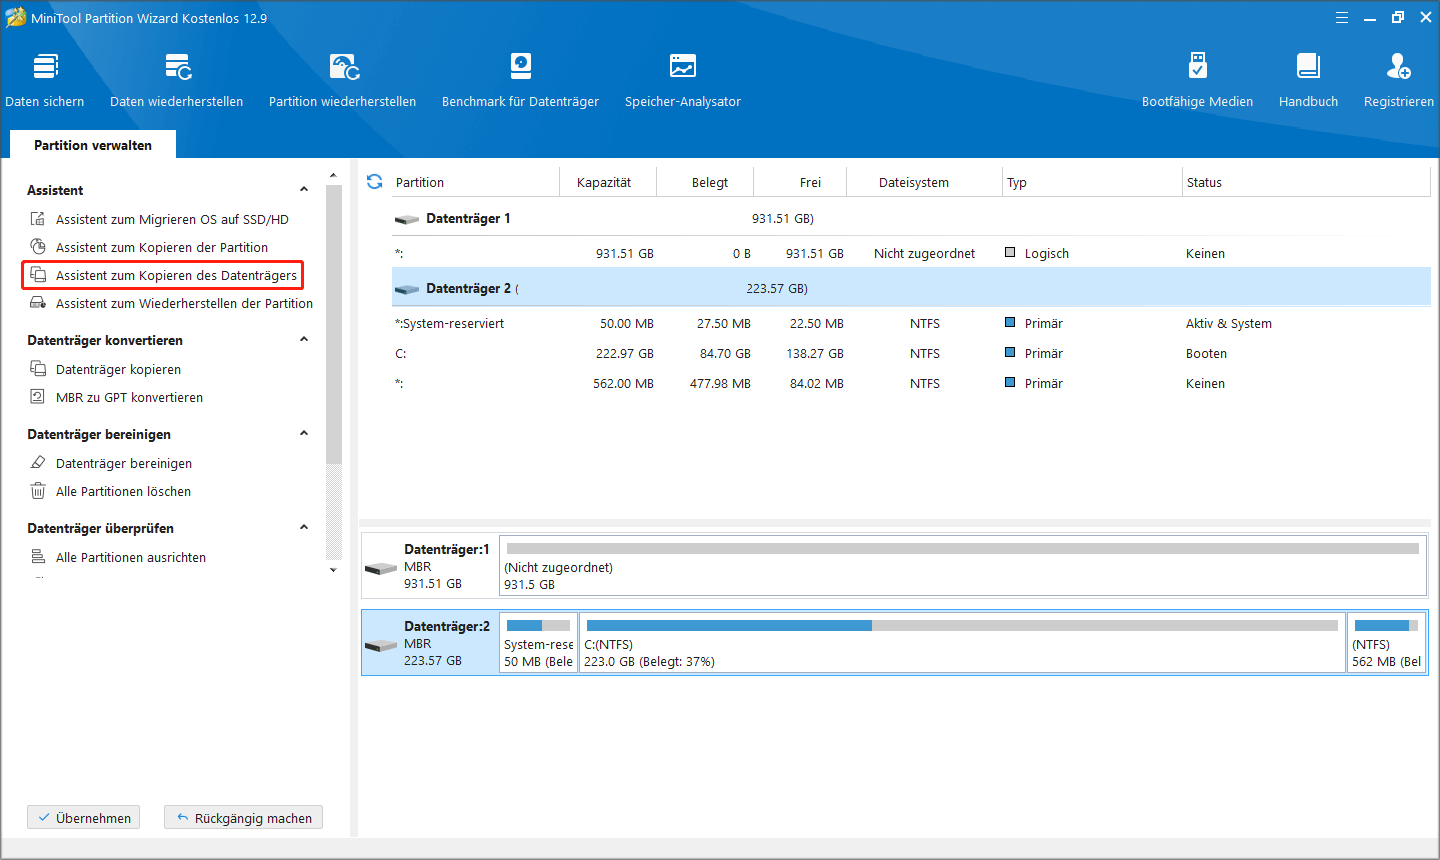Click the Datenträger kopieren icon
The height and width of the screenshot is (860, 1440).
coord(38,369)
